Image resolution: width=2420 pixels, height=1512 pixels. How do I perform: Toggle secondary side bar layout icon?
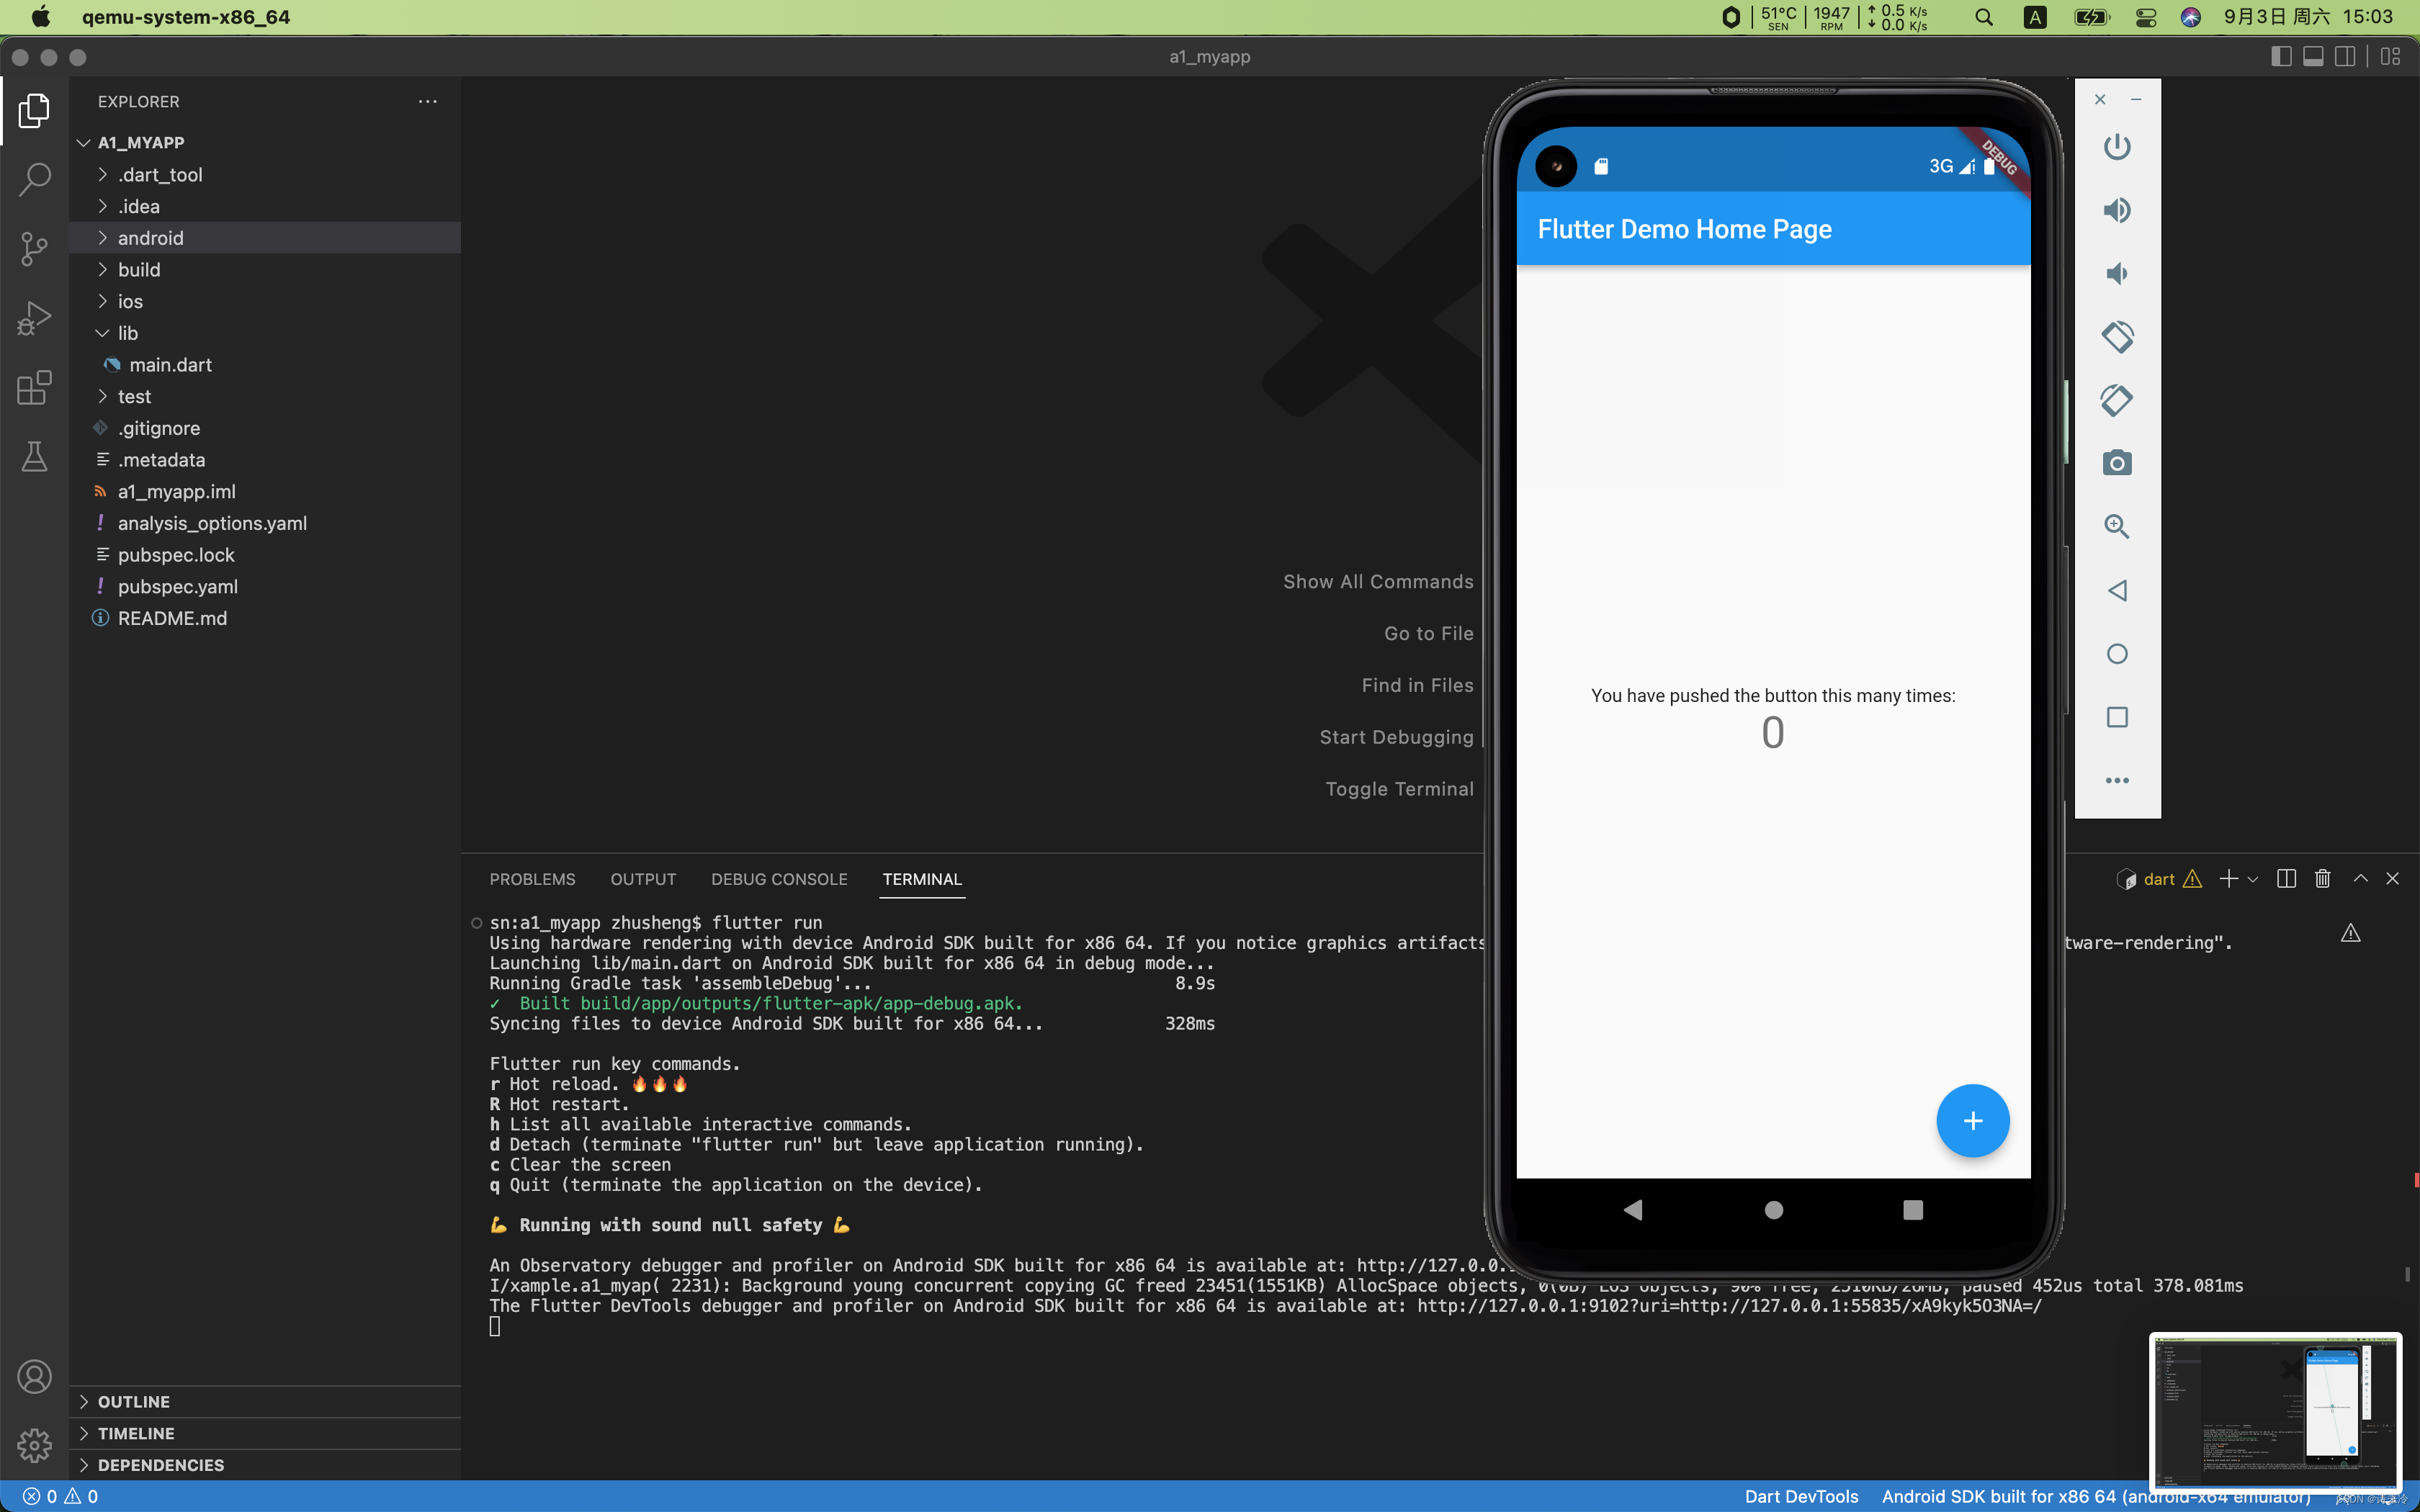(x=2345, y=57)
